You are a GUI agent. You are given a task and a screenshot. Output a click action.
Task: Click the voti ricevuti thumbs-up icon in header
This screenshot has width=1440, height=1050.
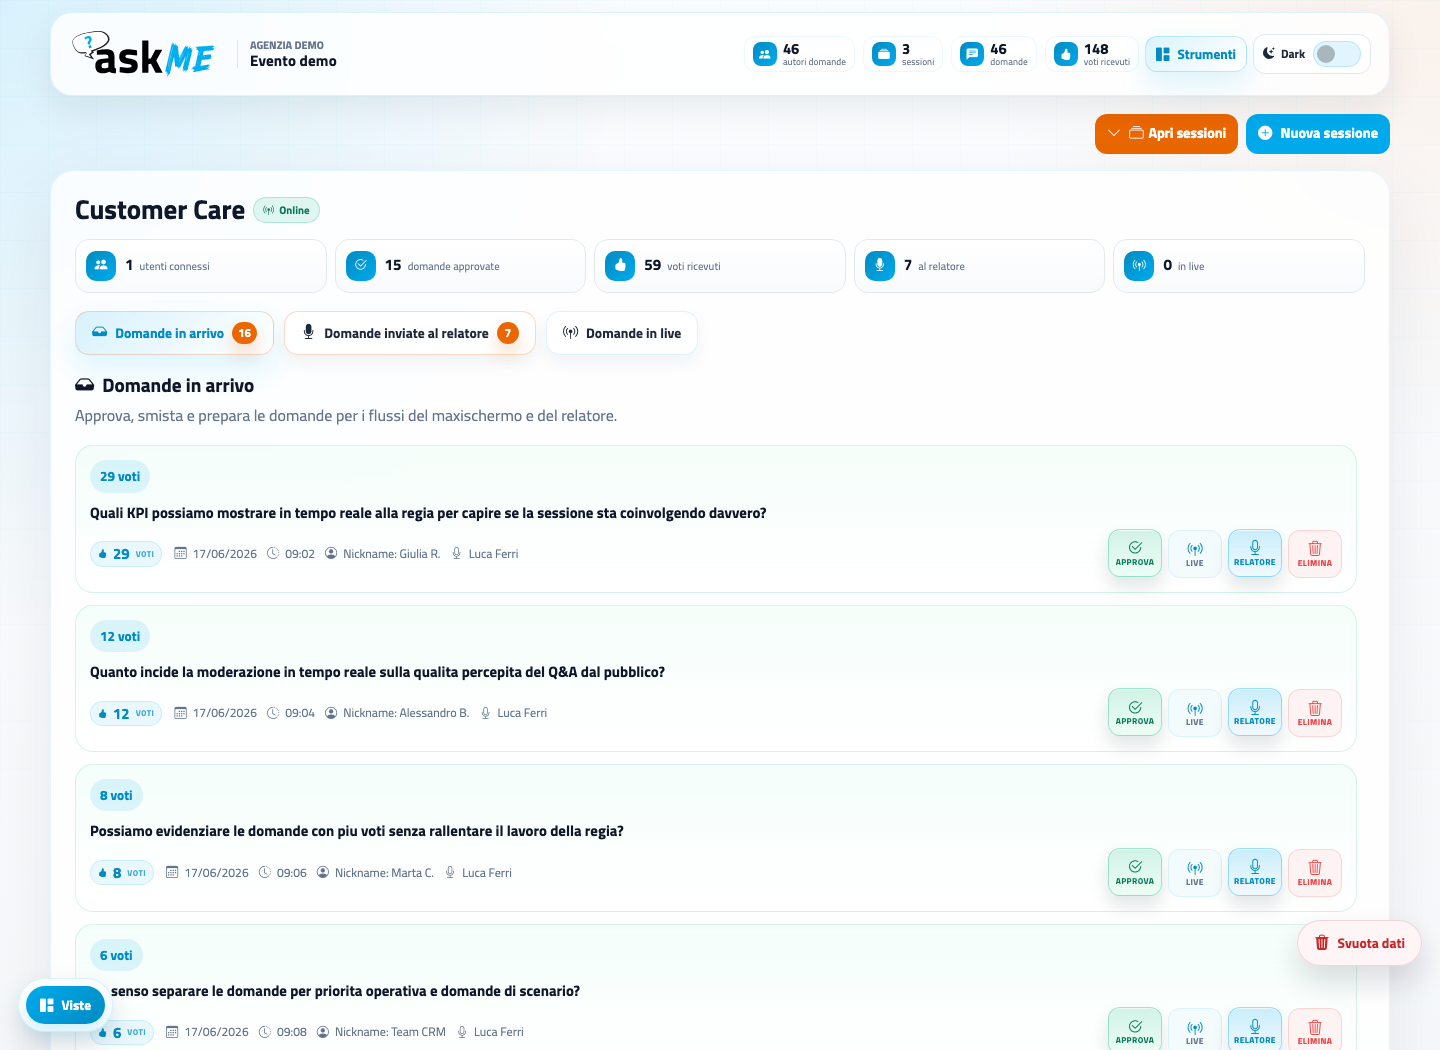pos(1066,54)
